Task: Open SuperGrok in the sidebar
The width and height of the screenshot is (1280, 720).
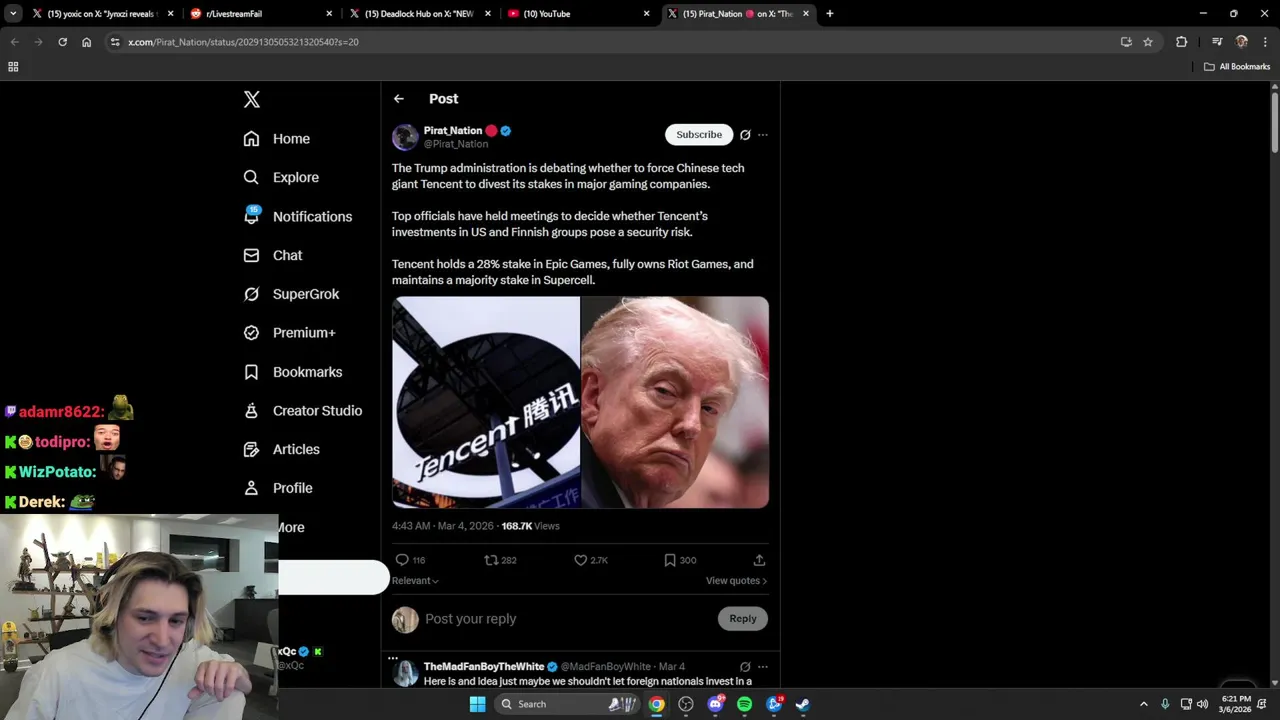Action: (292, 294)
